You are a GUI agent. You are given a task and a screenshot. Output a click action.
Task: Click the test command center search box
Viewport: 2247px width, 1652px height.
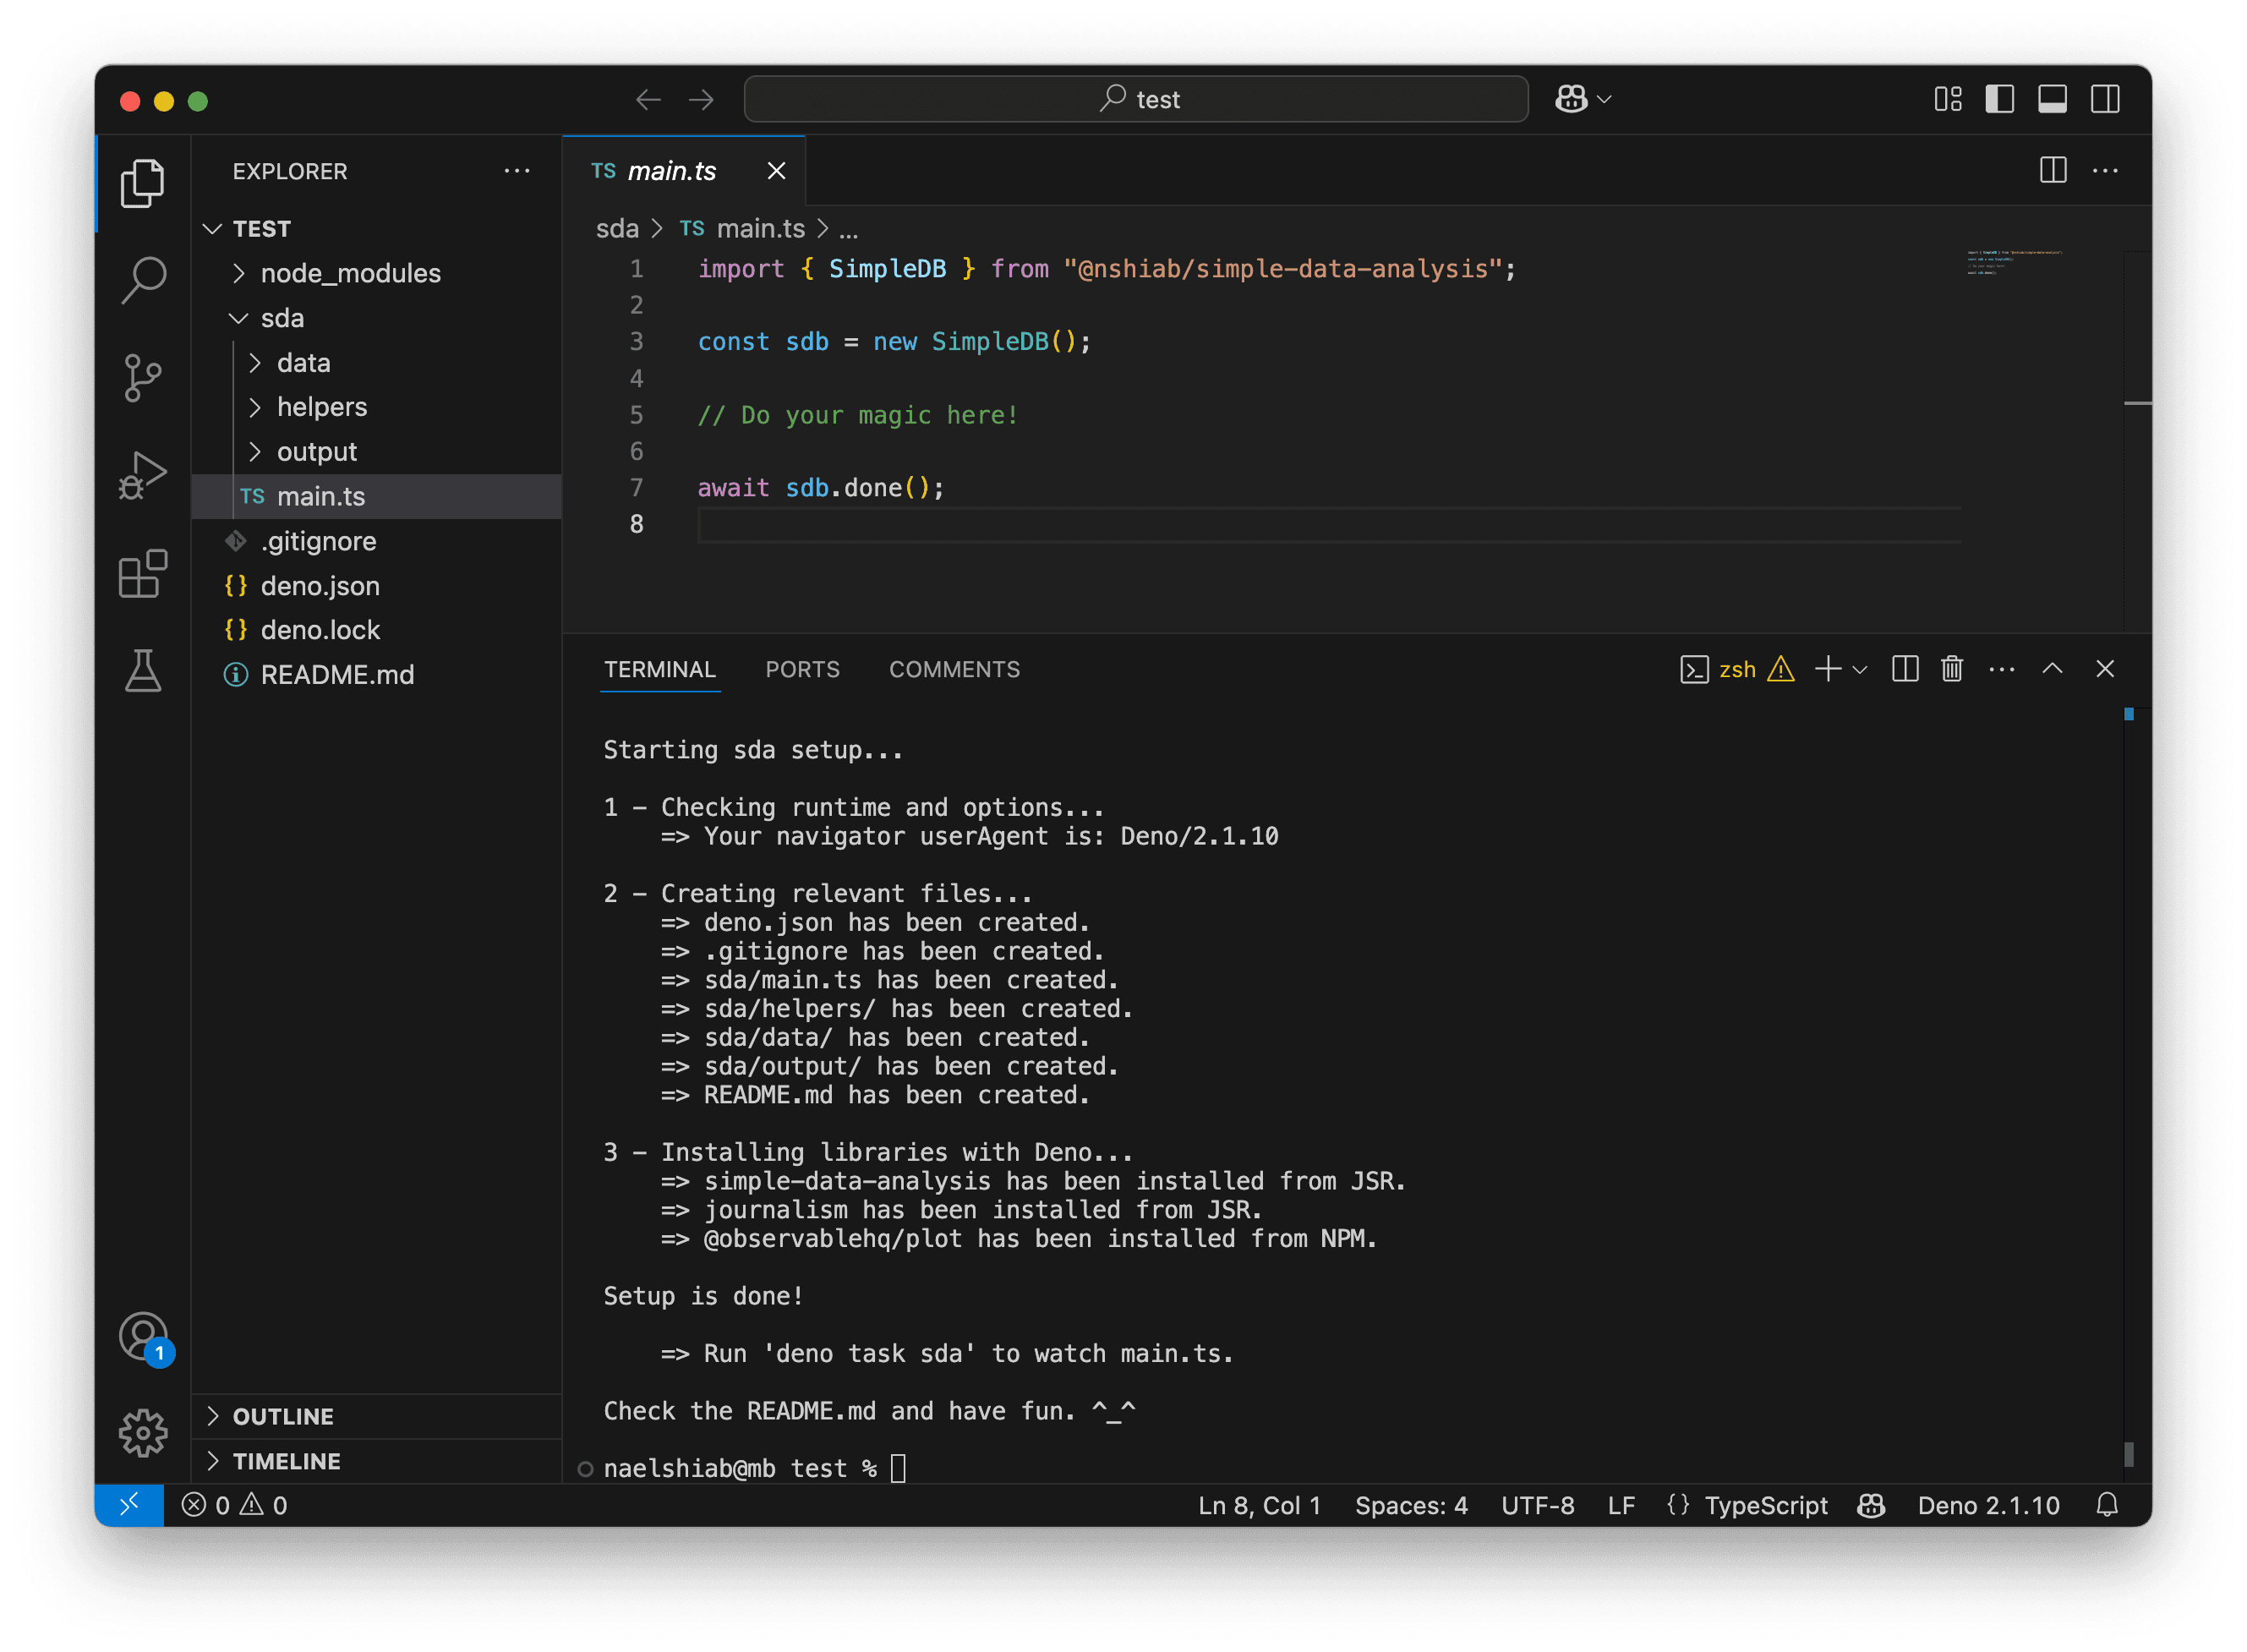click(x=1136, y=99)
